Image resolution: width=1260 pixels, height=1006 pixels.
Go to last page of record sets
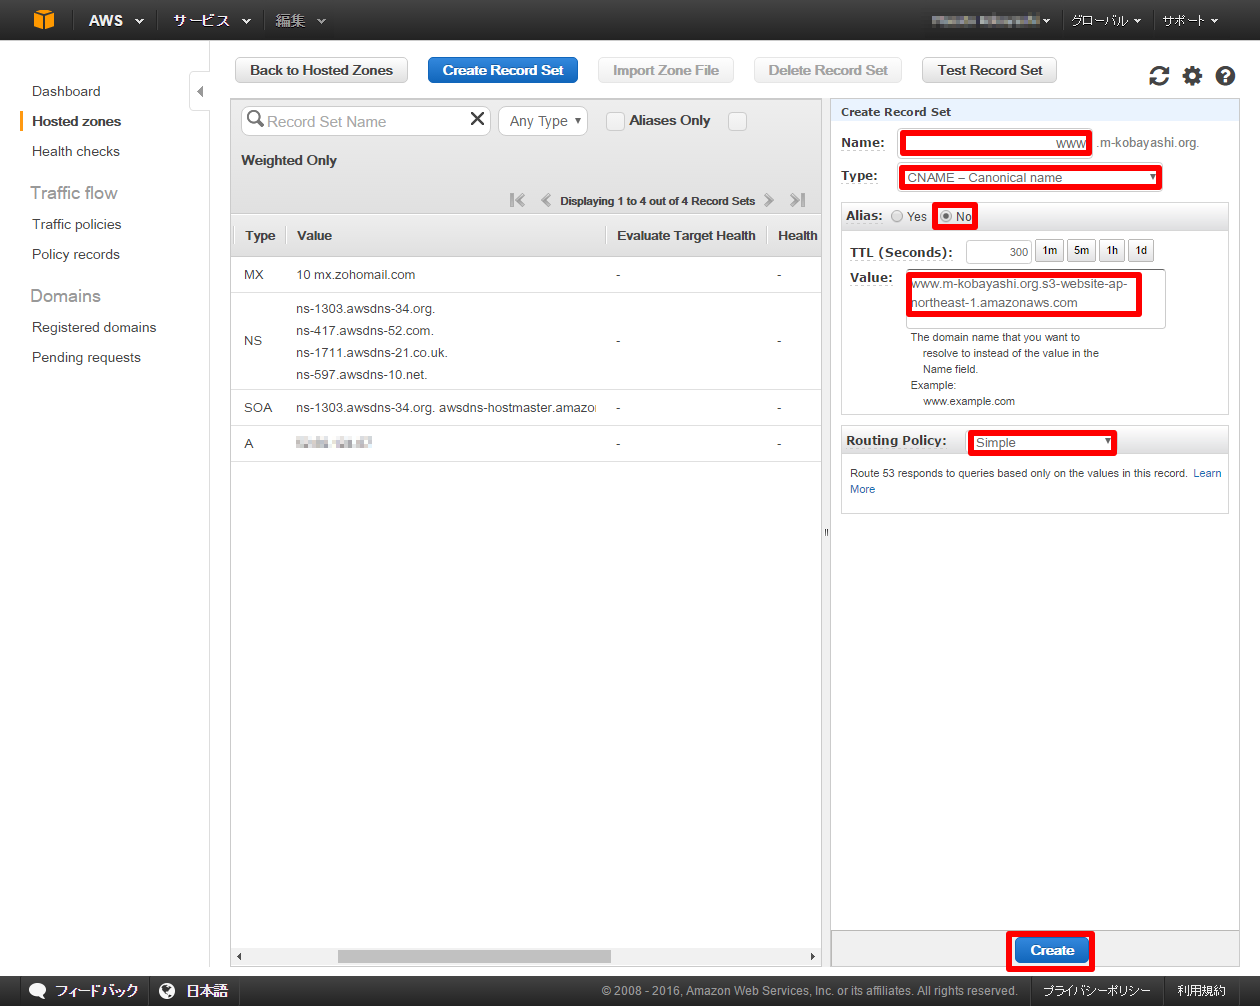[797, 200]
